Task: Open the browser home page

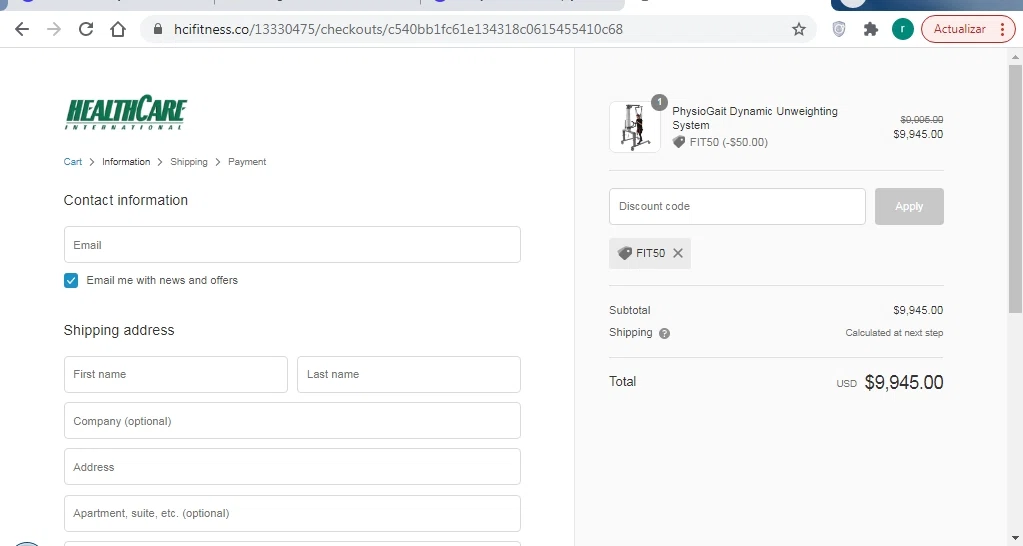Action: pyautogui.click(x=117, y=29)
